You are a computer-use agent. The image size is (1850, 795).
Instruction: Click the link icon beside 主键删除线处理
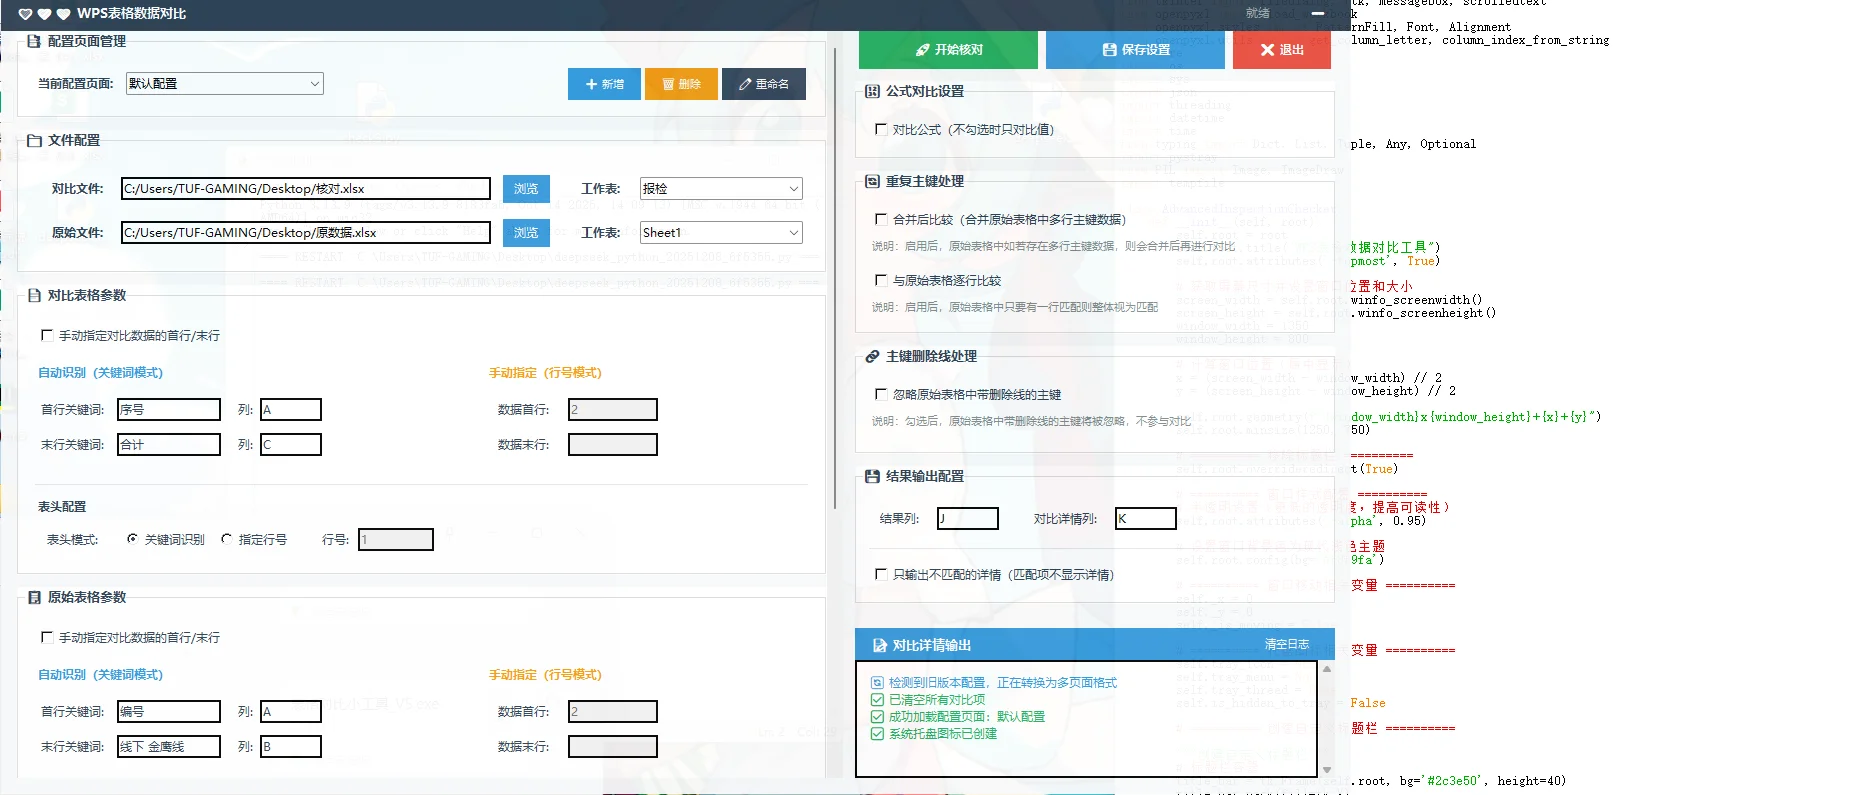pos(872,356)
